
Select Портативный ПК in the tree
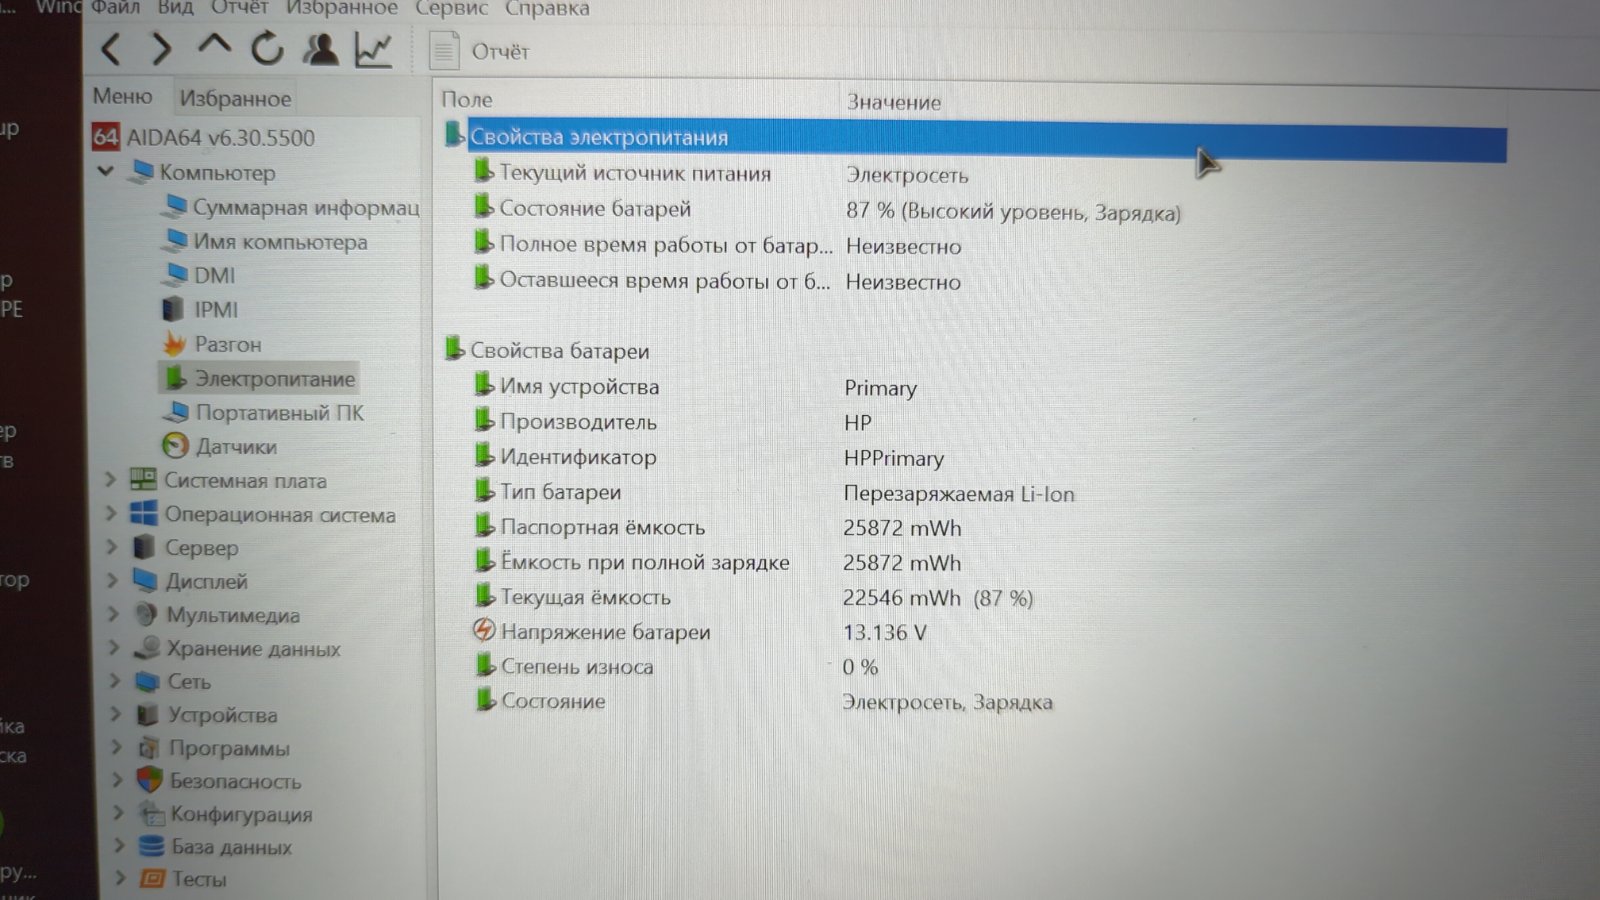click(279, 412)
